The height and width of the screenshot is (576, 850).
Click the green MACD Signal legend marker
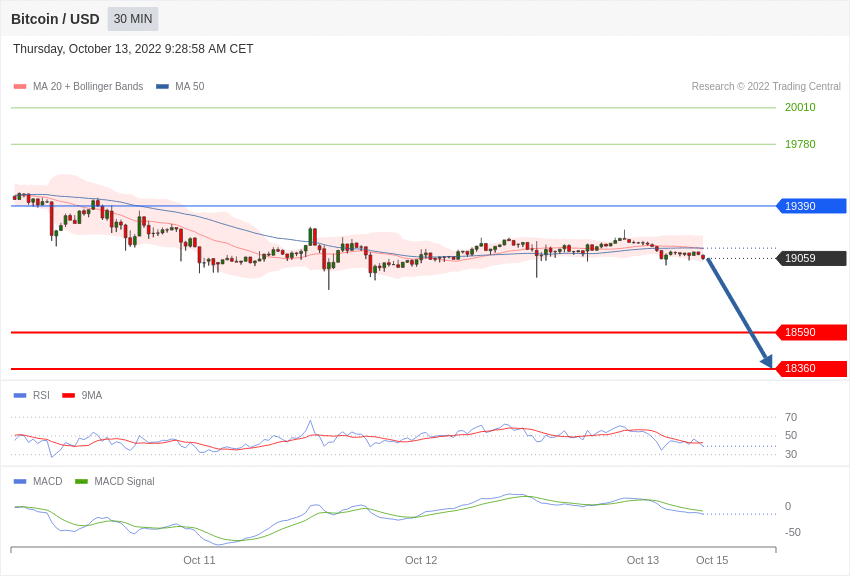pos(81,481)
